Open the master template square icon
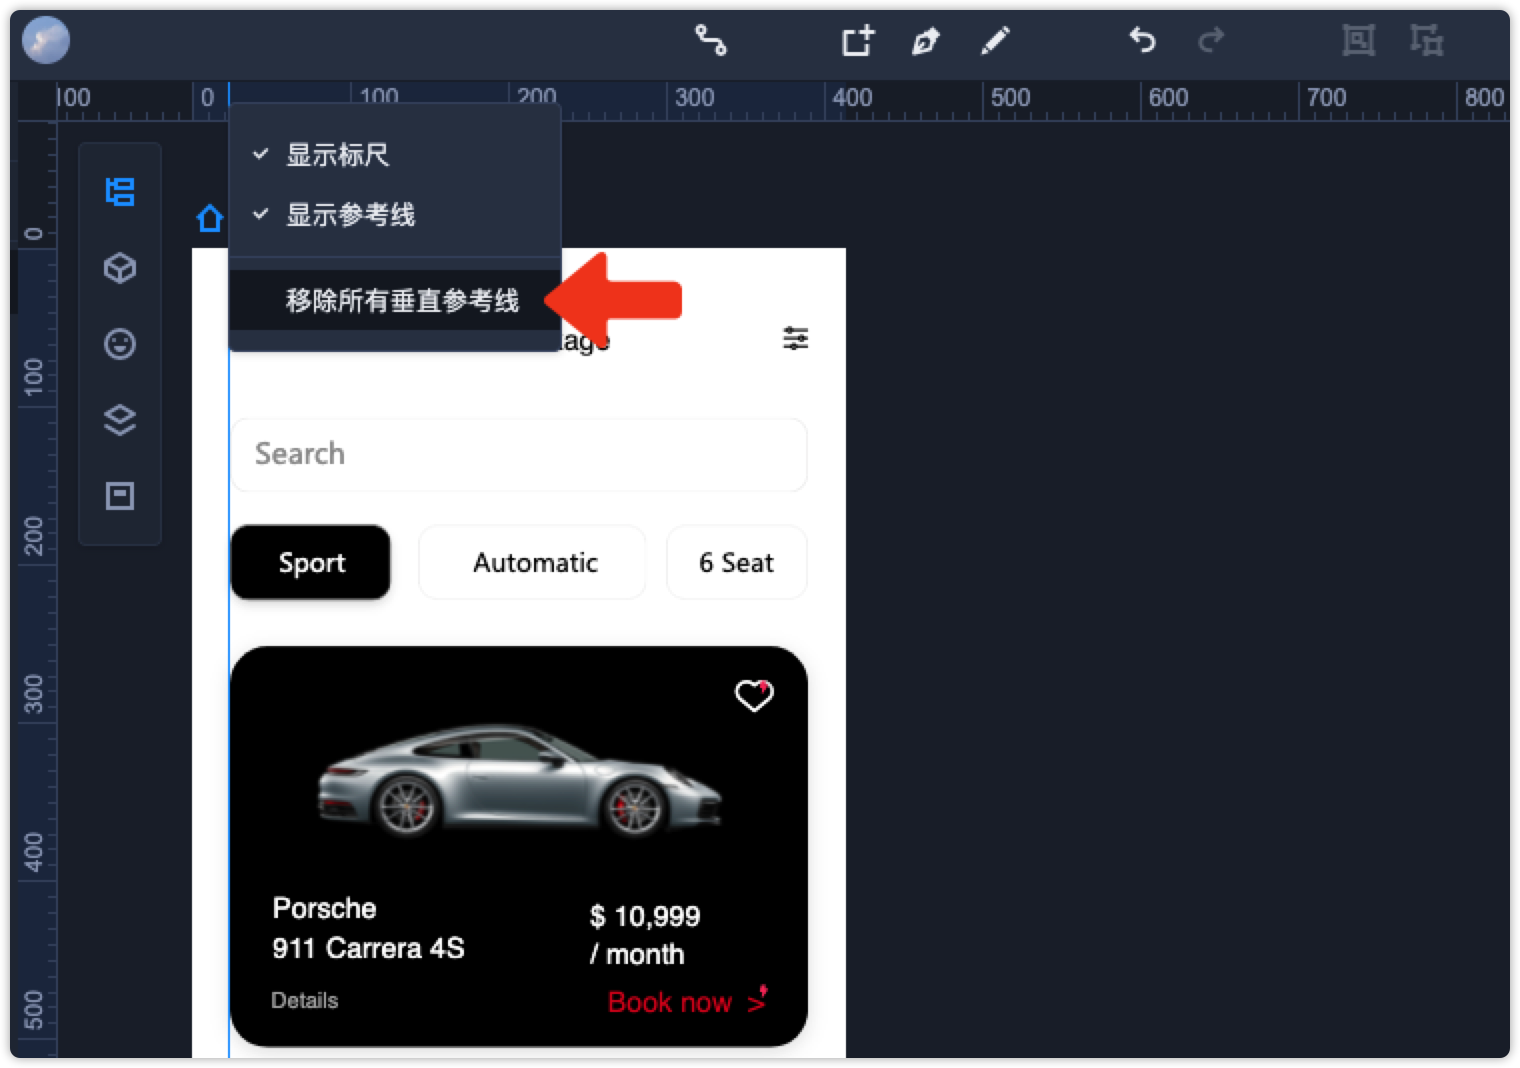1520x1068 pixels. [120, 496]
